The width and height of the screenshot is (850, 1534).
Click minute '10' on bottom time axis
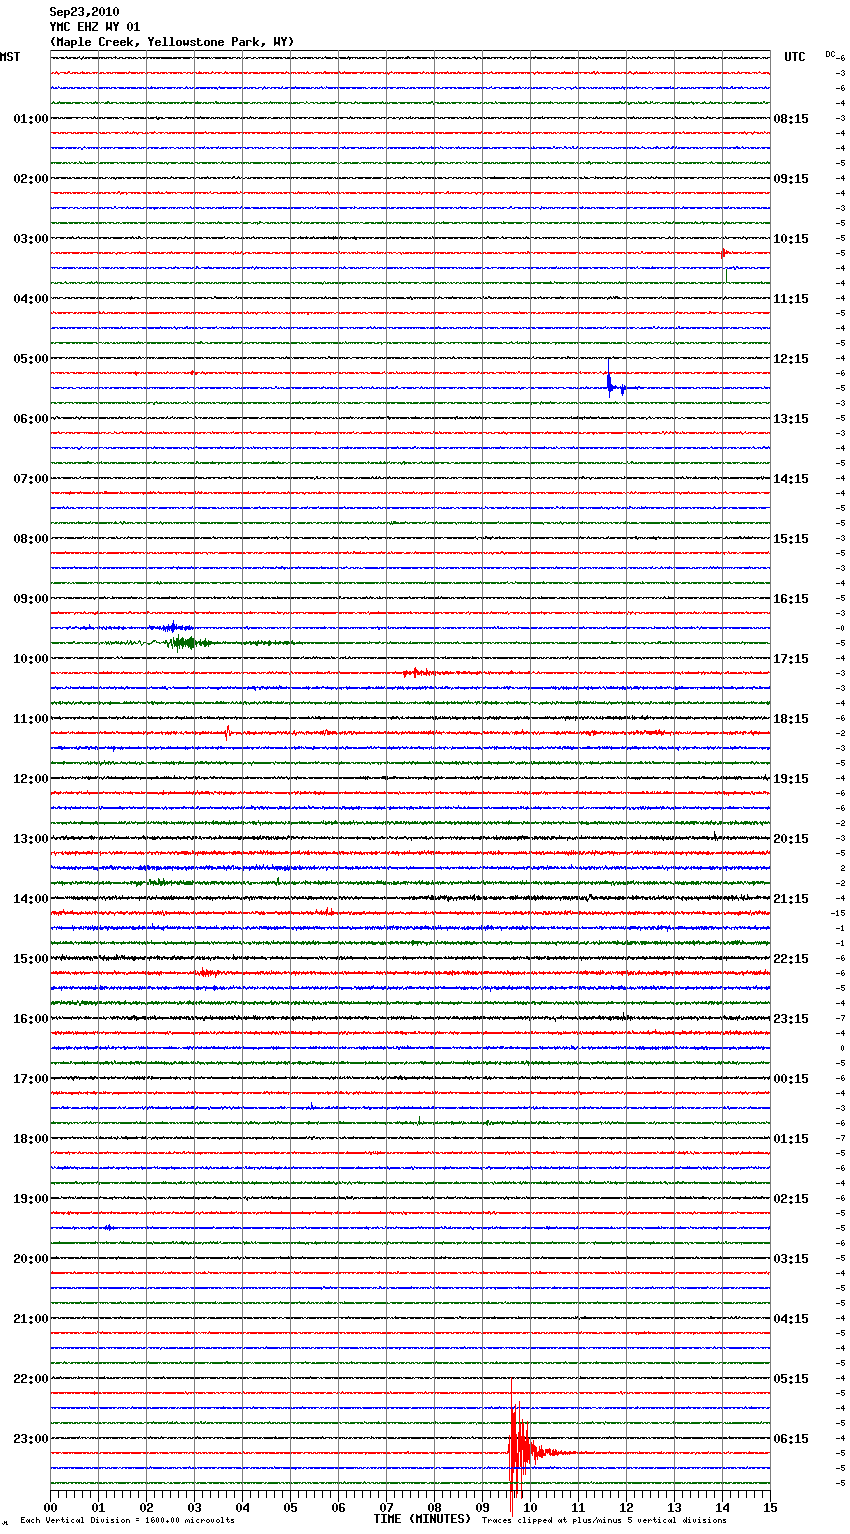coord(530,1507)
